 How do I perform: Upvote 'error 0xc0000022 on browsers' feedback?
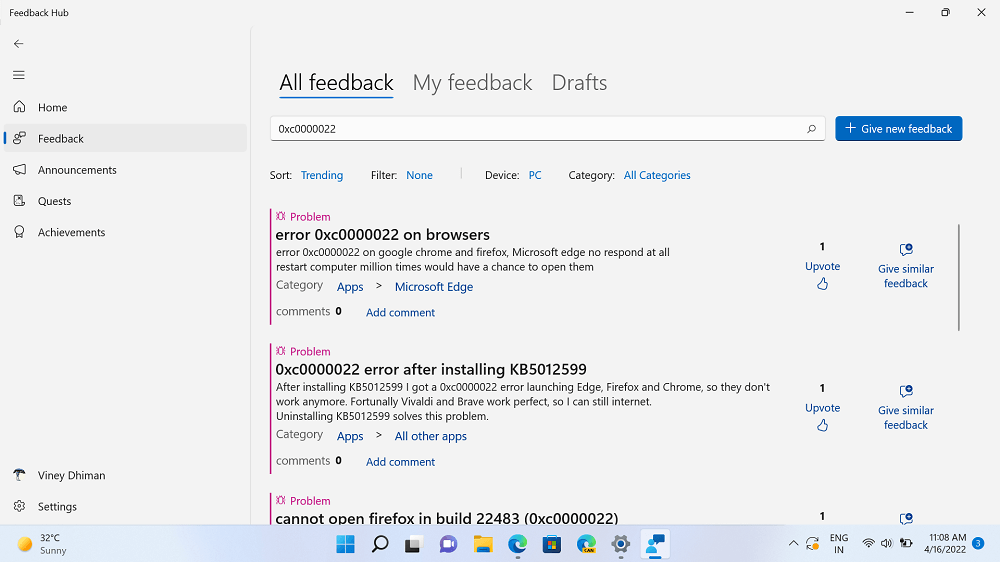(822, 274)
